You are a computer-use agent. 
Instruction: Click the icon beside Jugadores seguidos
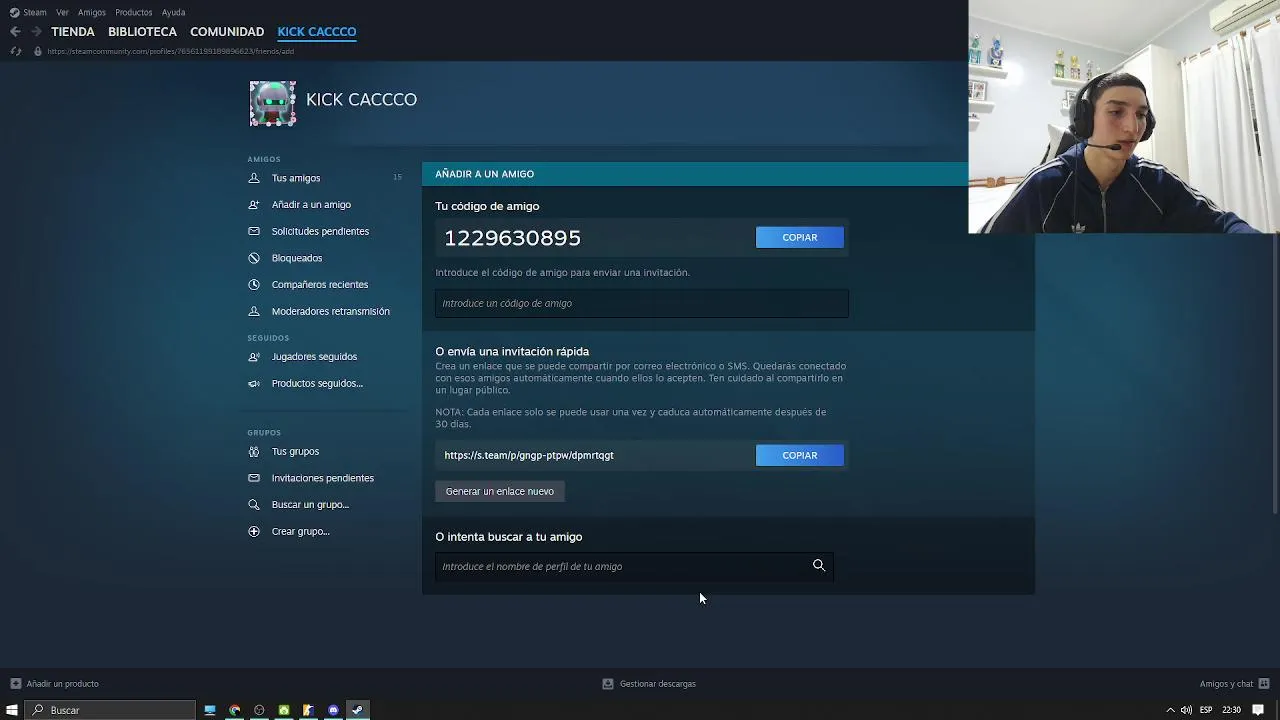[x=253, y=356]
